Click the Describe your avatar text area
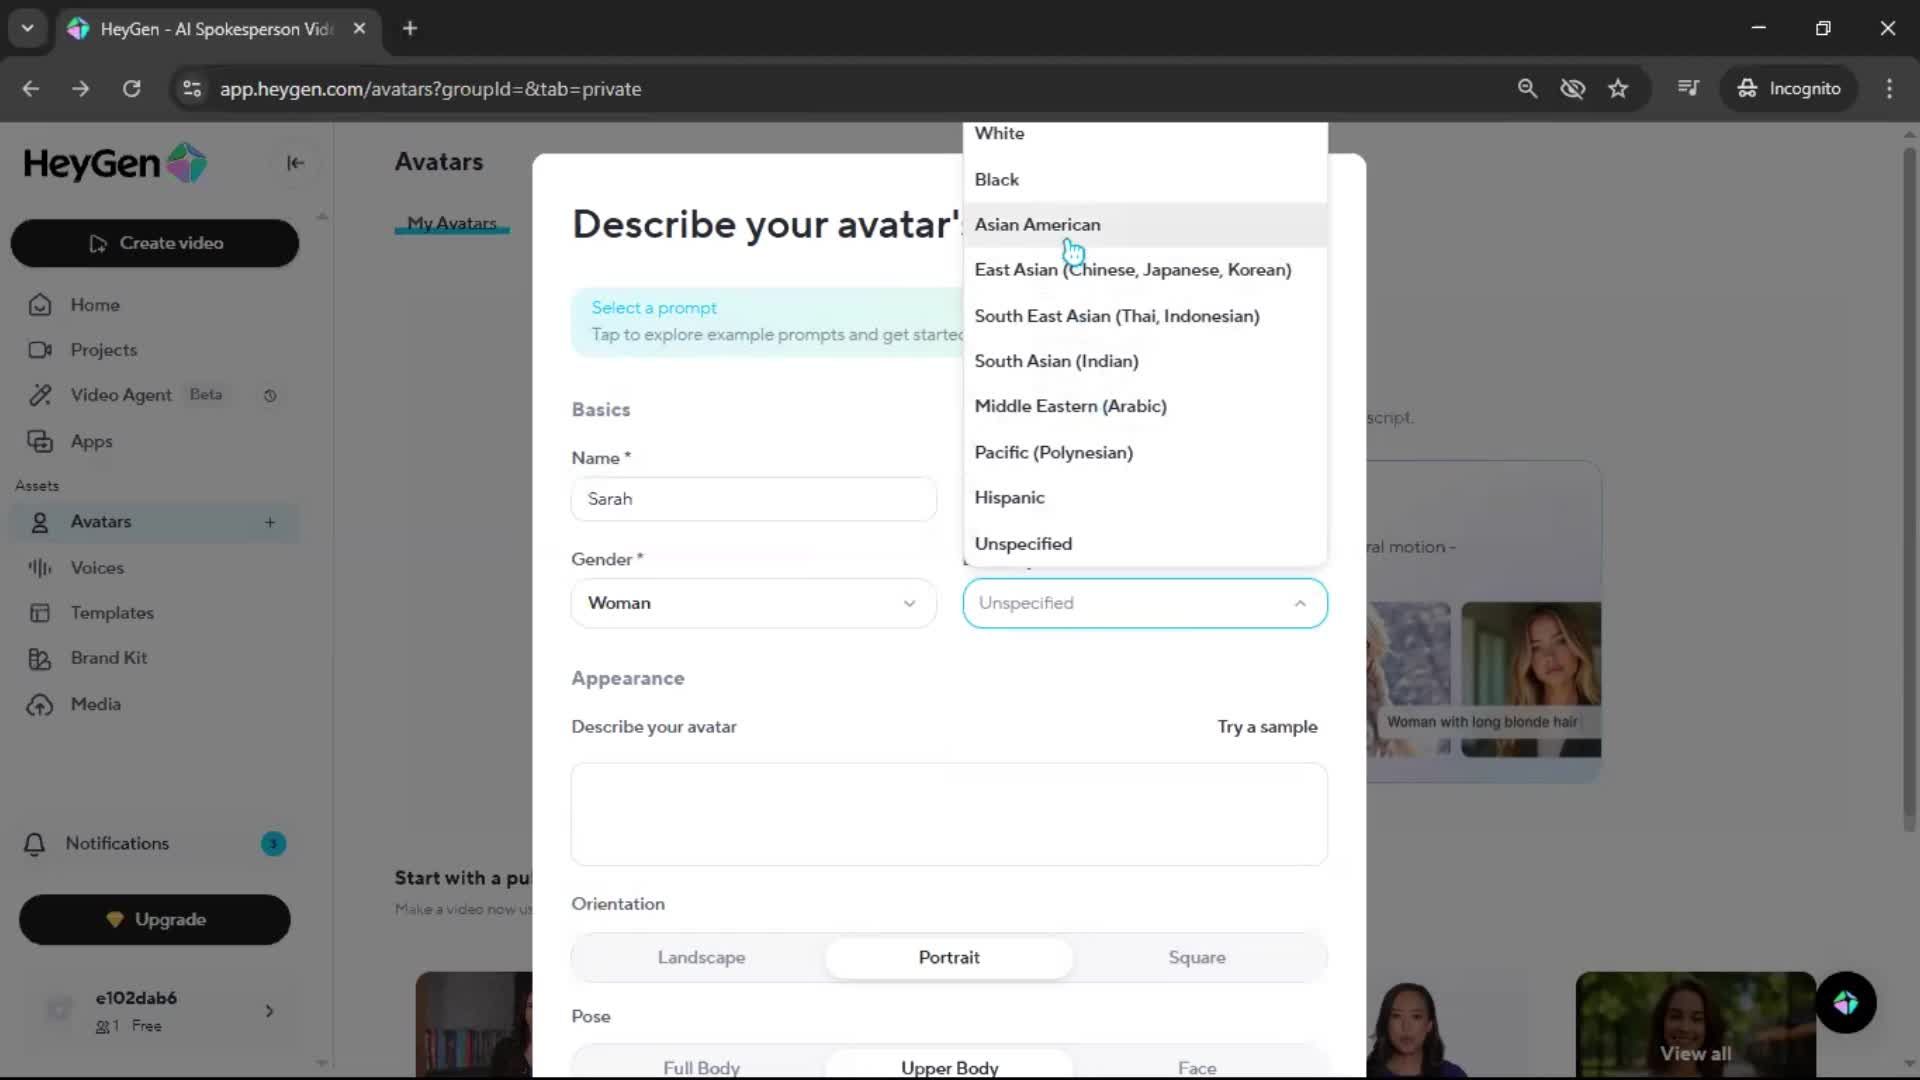The image size is (1920, 1080). coord(948,814)
